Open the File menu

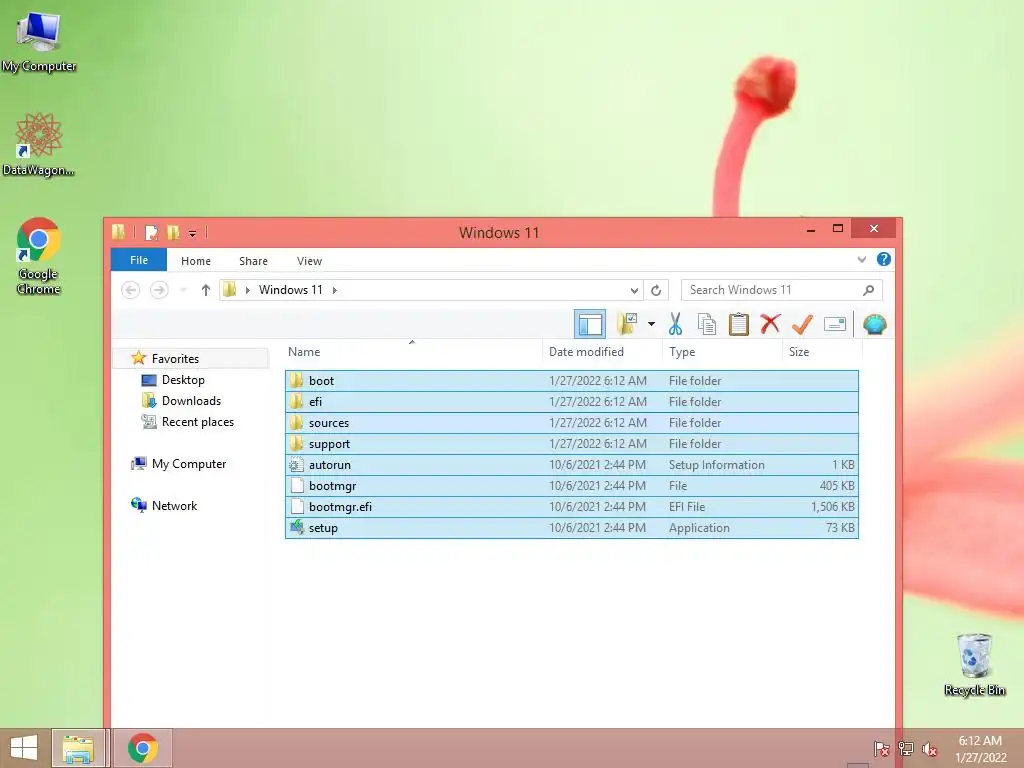(139, 260)
